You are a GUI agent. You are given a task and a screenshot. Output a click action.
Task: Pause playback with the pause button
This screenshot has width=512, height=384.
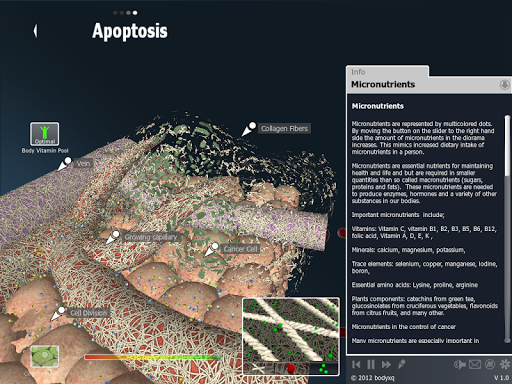click(371, 364)
